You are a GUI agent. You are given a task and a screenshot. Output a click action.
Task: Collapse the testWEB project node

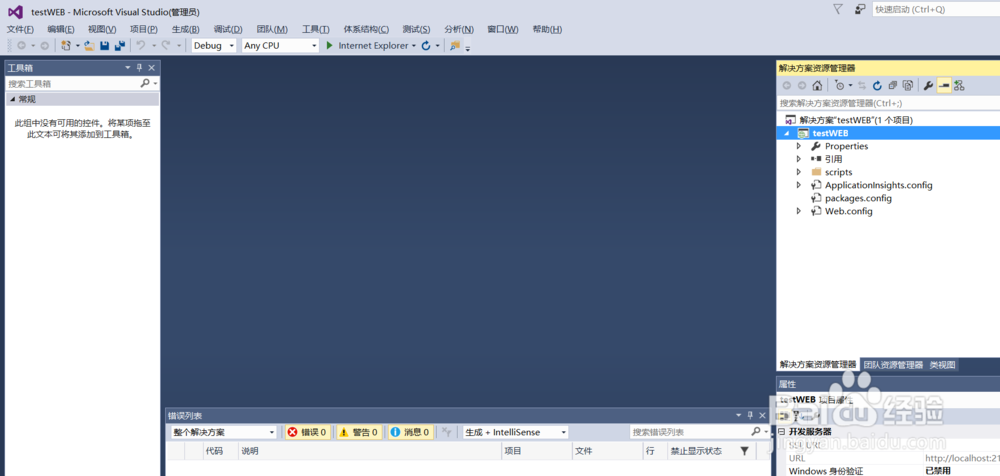coord(787,133)
